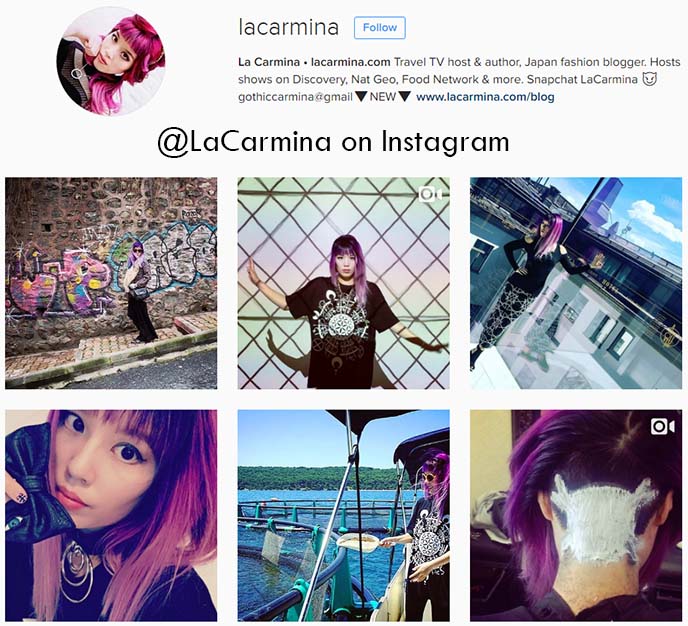
Task: Click the cat face emoji in bio
Action: [650, 79]
